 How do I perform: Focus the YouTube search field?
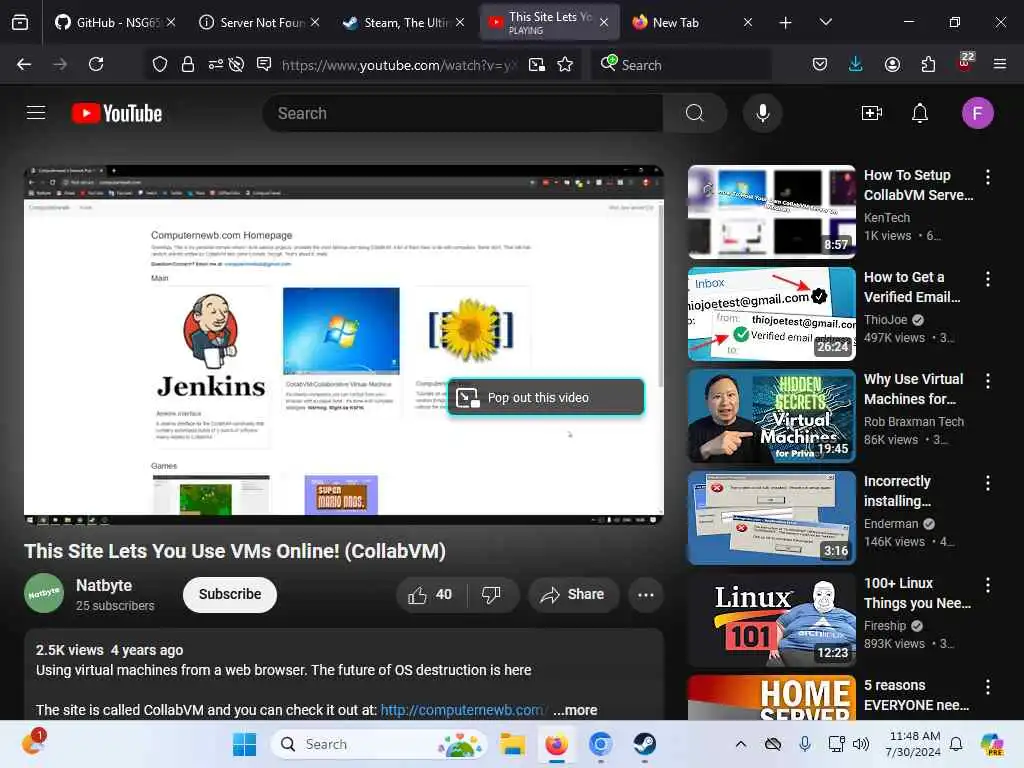pyautogui.click(x=462, y=113)
